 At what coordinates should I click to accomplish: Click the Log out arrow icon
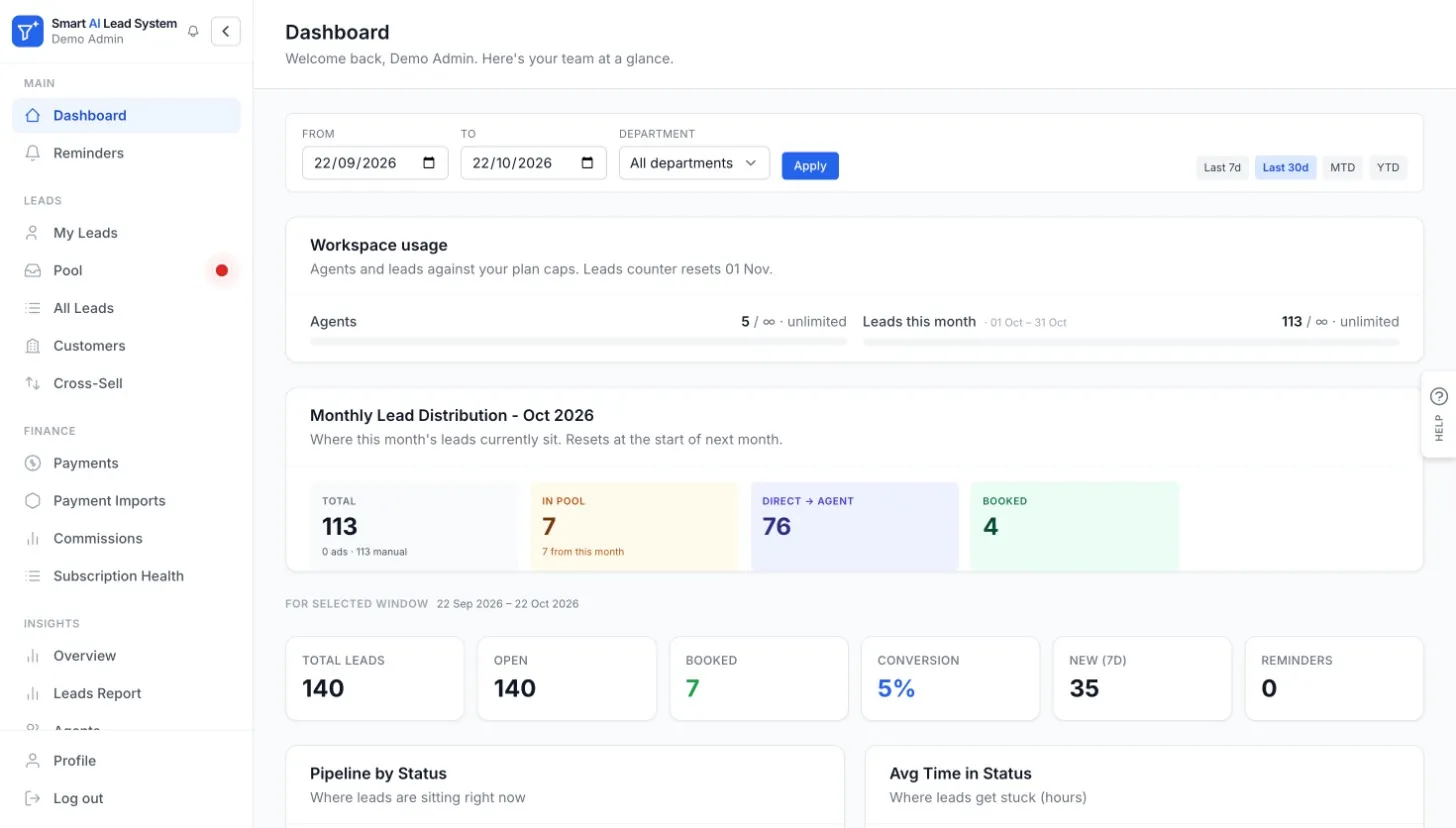click(33, 798)
